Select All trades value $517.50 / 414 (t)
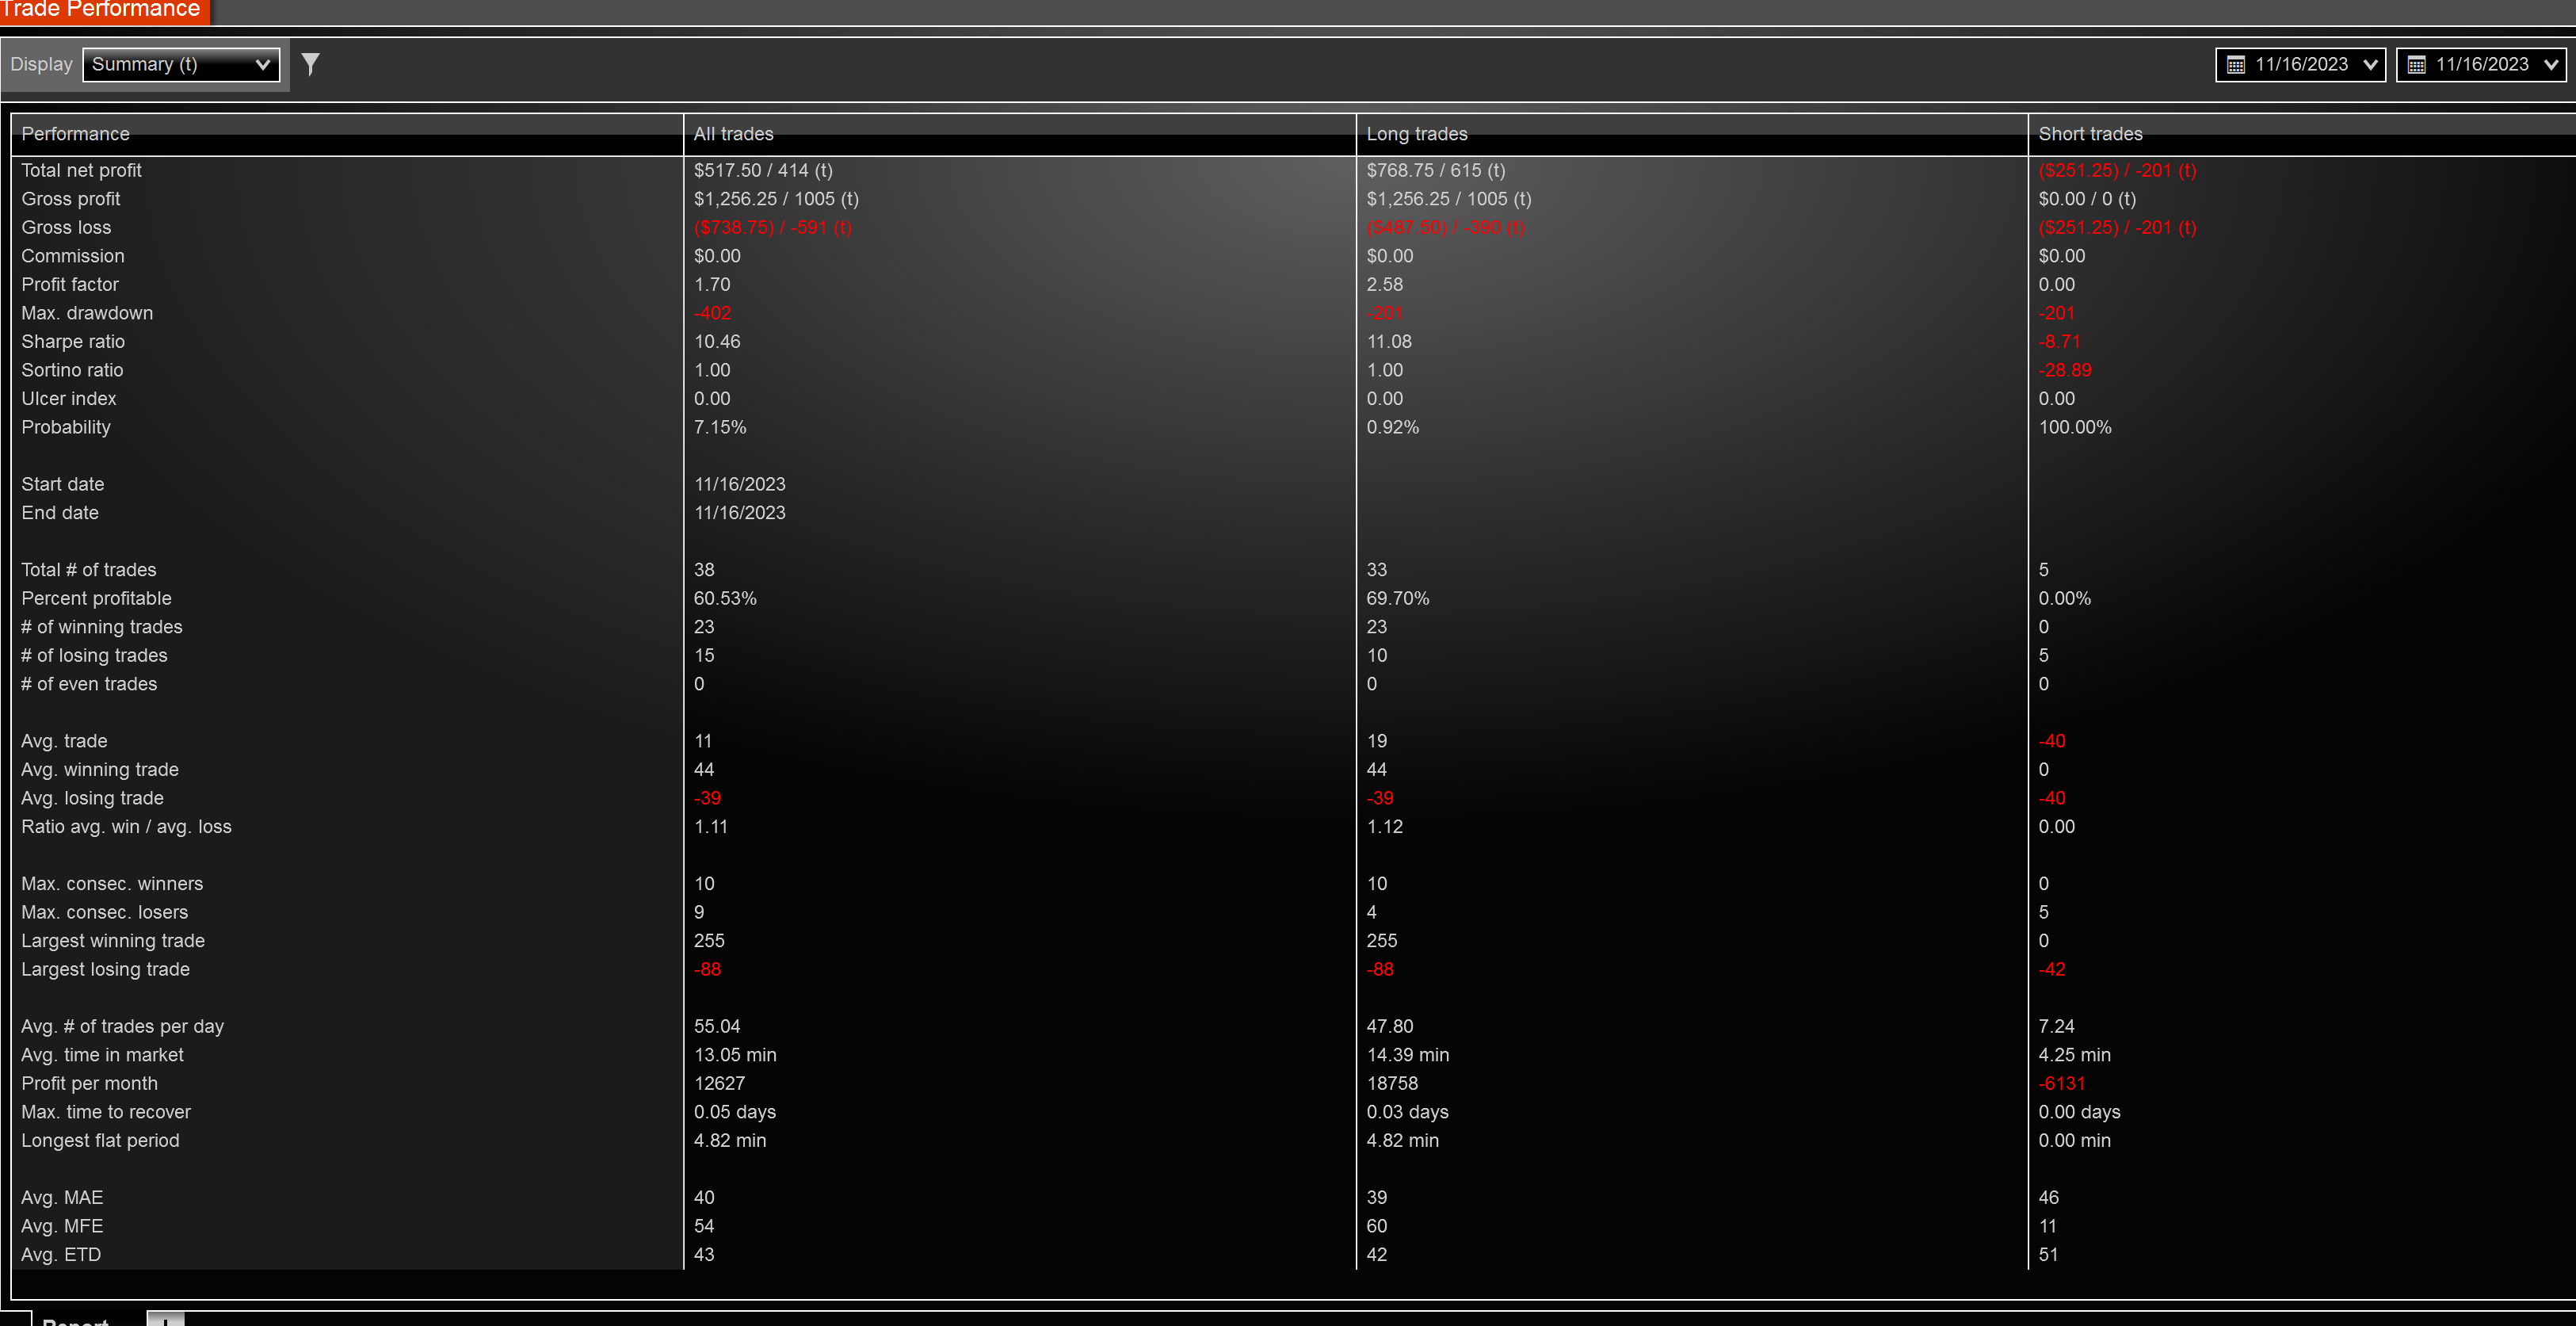The height and width of the screenshot is (1326, 2576). [764, 171]
